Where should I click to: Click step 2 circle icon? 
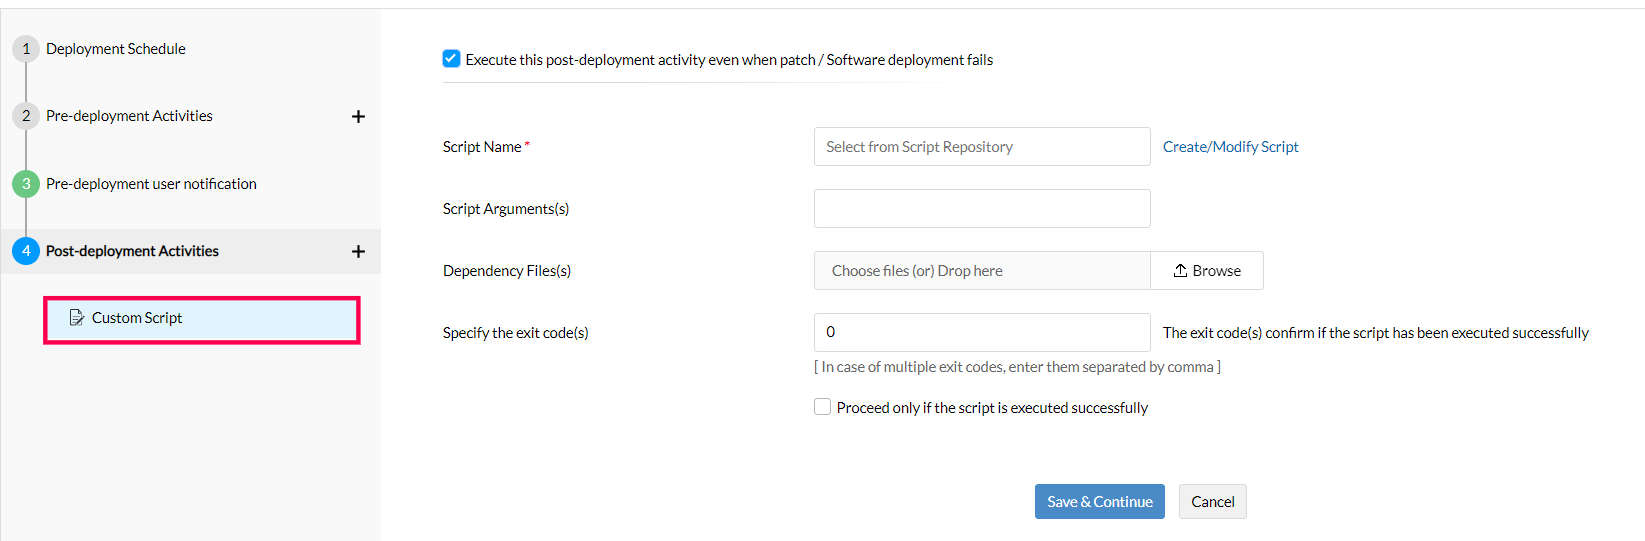[26, 116]
